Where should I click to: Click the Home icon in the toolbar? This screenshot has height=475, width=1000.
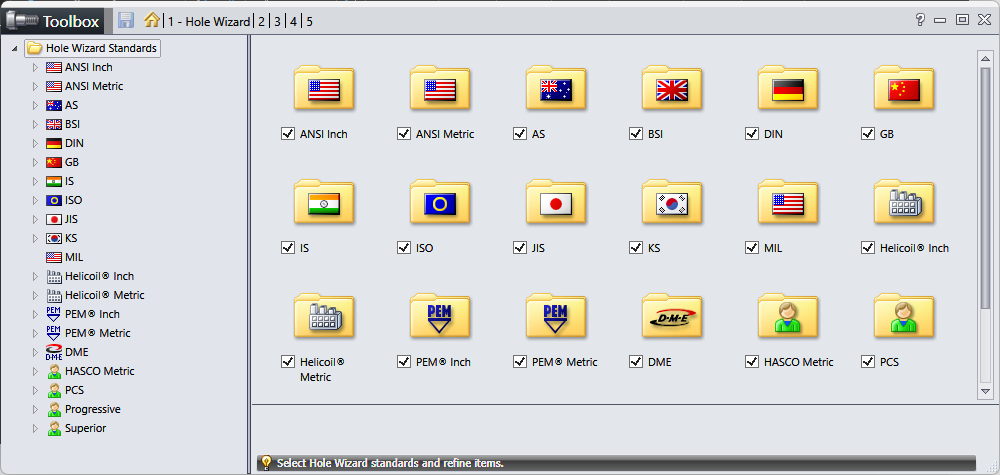(152, 20)
